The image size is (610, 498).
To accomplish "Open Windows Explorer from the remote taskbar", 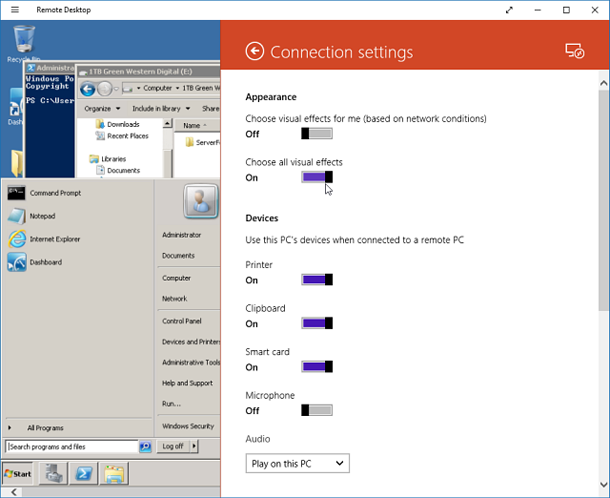I will point(116,473).
